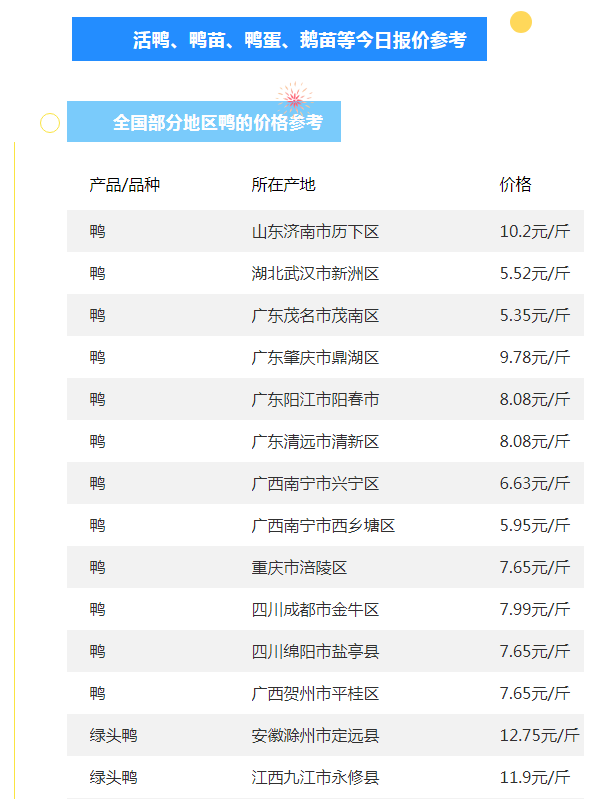
Task: Click the pink firework burst icon
Action: tap(294, 98)
